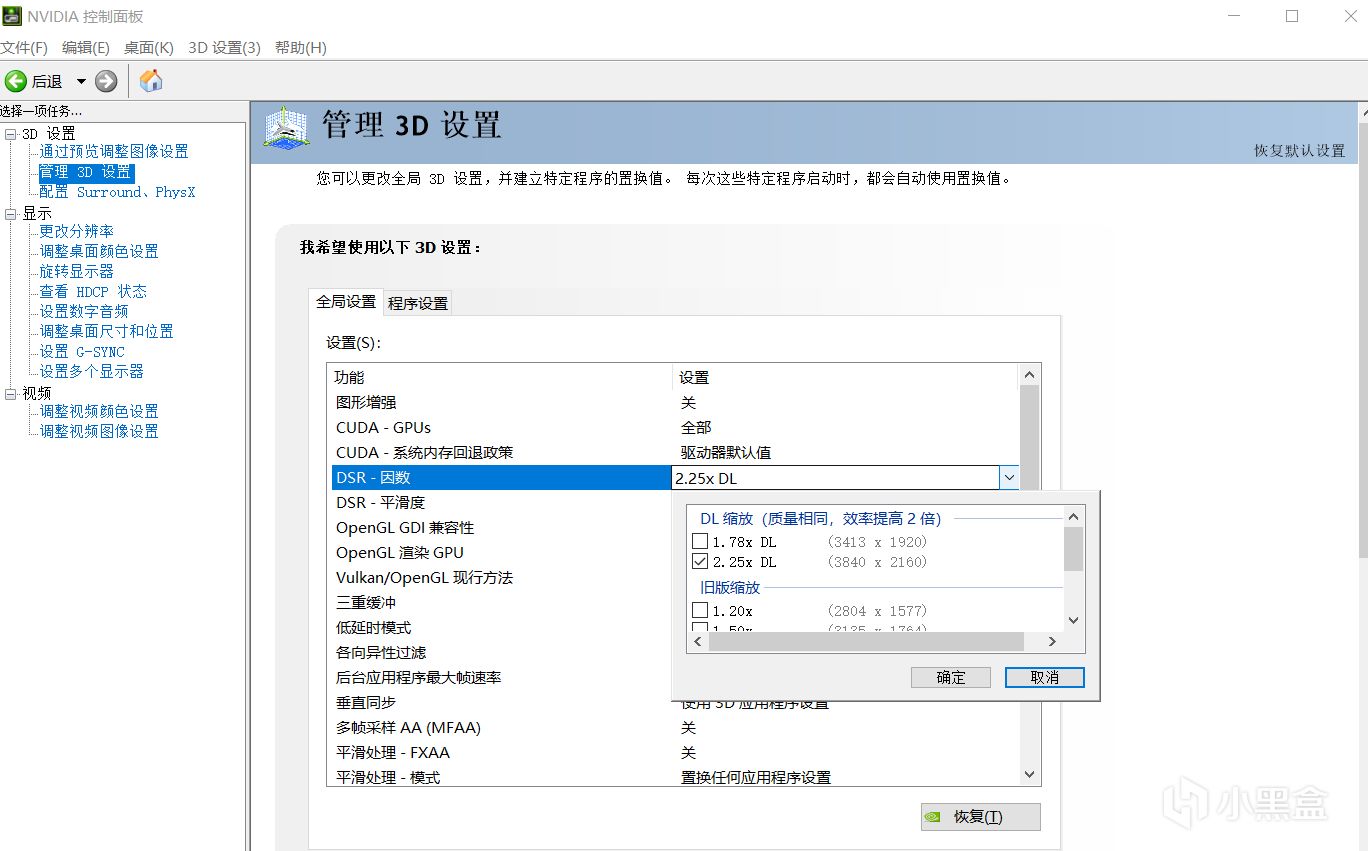
Task: Open 设置 G-SYNC in the tree
Action: pos(82,352)
